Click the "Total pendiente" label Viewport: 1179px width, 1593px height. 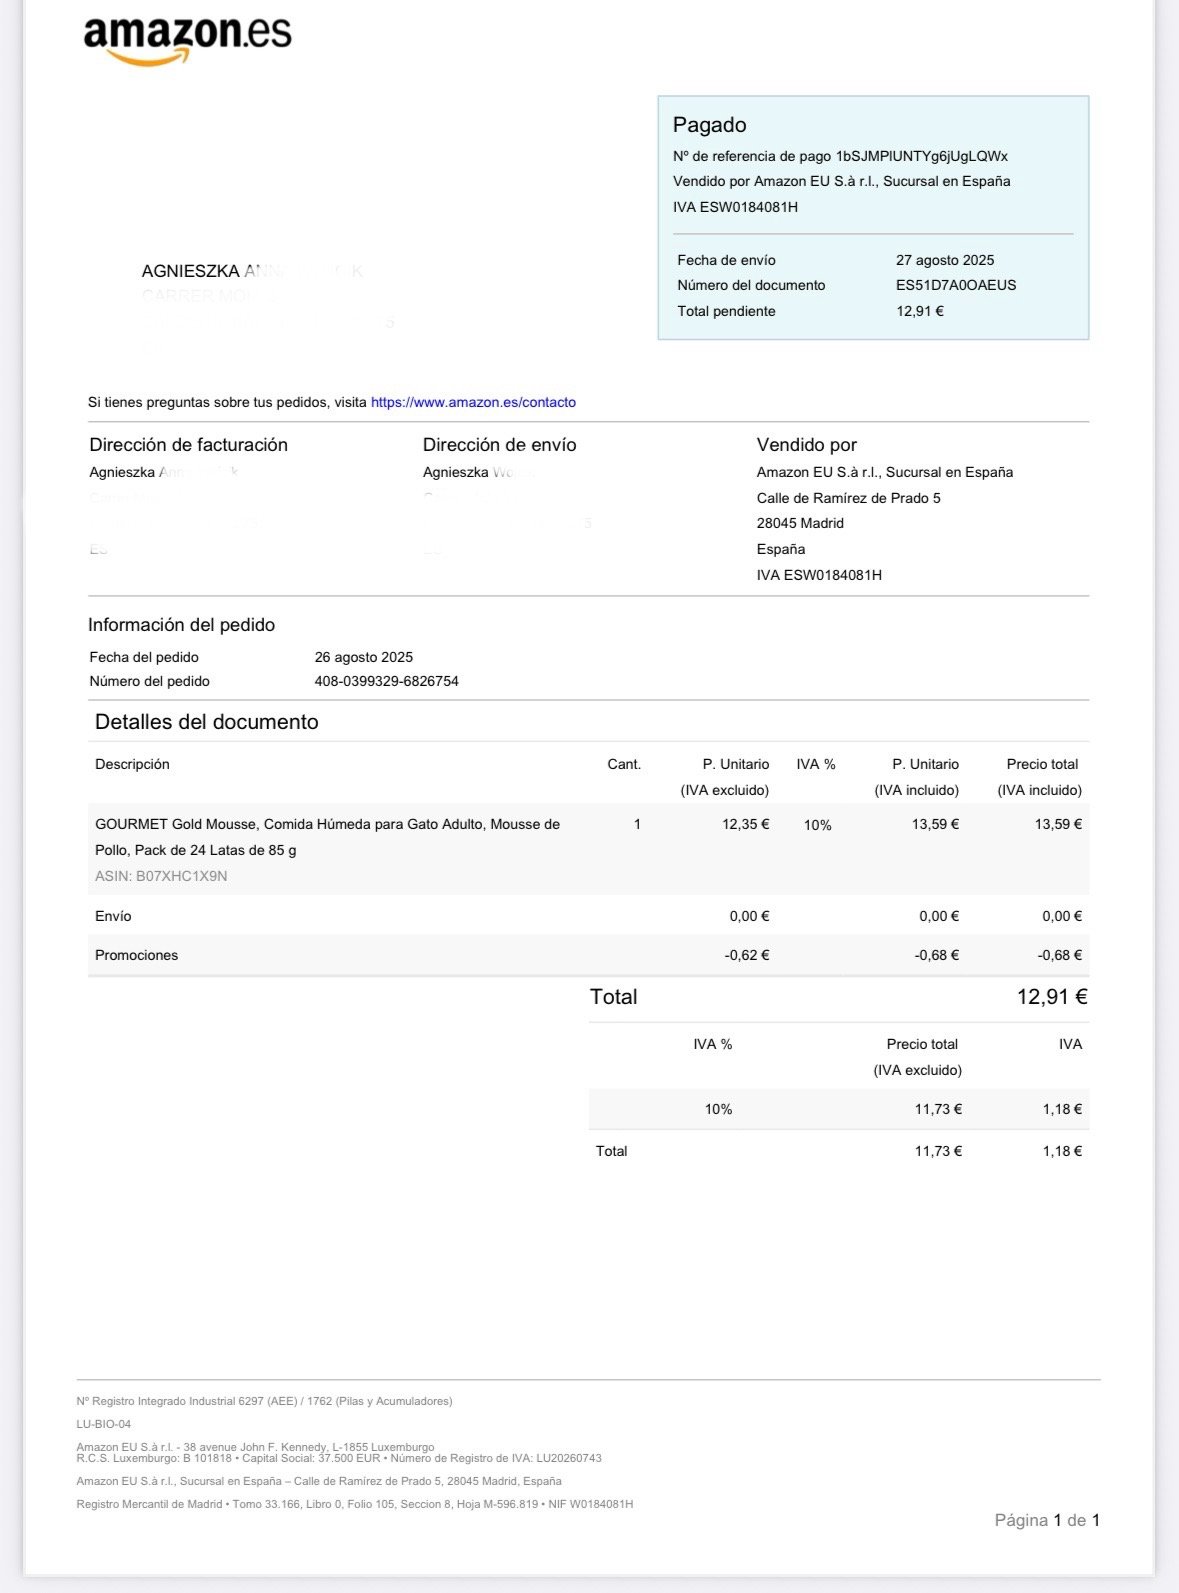click(726, 311)
